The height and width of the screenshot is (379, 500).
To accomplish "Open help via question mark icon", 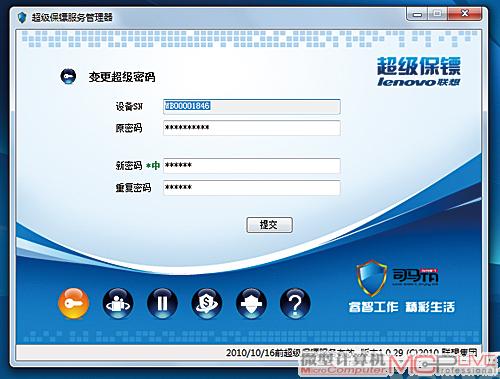I will tap(295, 304).
